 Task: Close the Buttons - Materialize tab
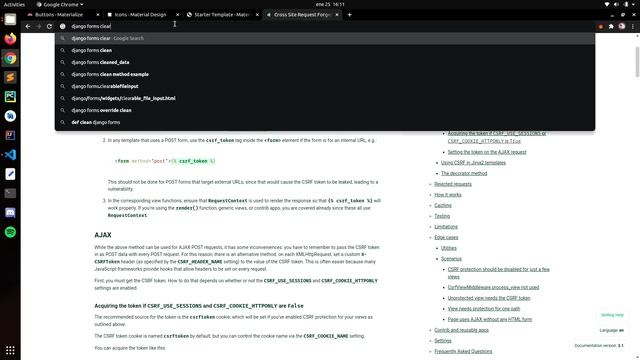pyautogui.click(x=98, y=15)
